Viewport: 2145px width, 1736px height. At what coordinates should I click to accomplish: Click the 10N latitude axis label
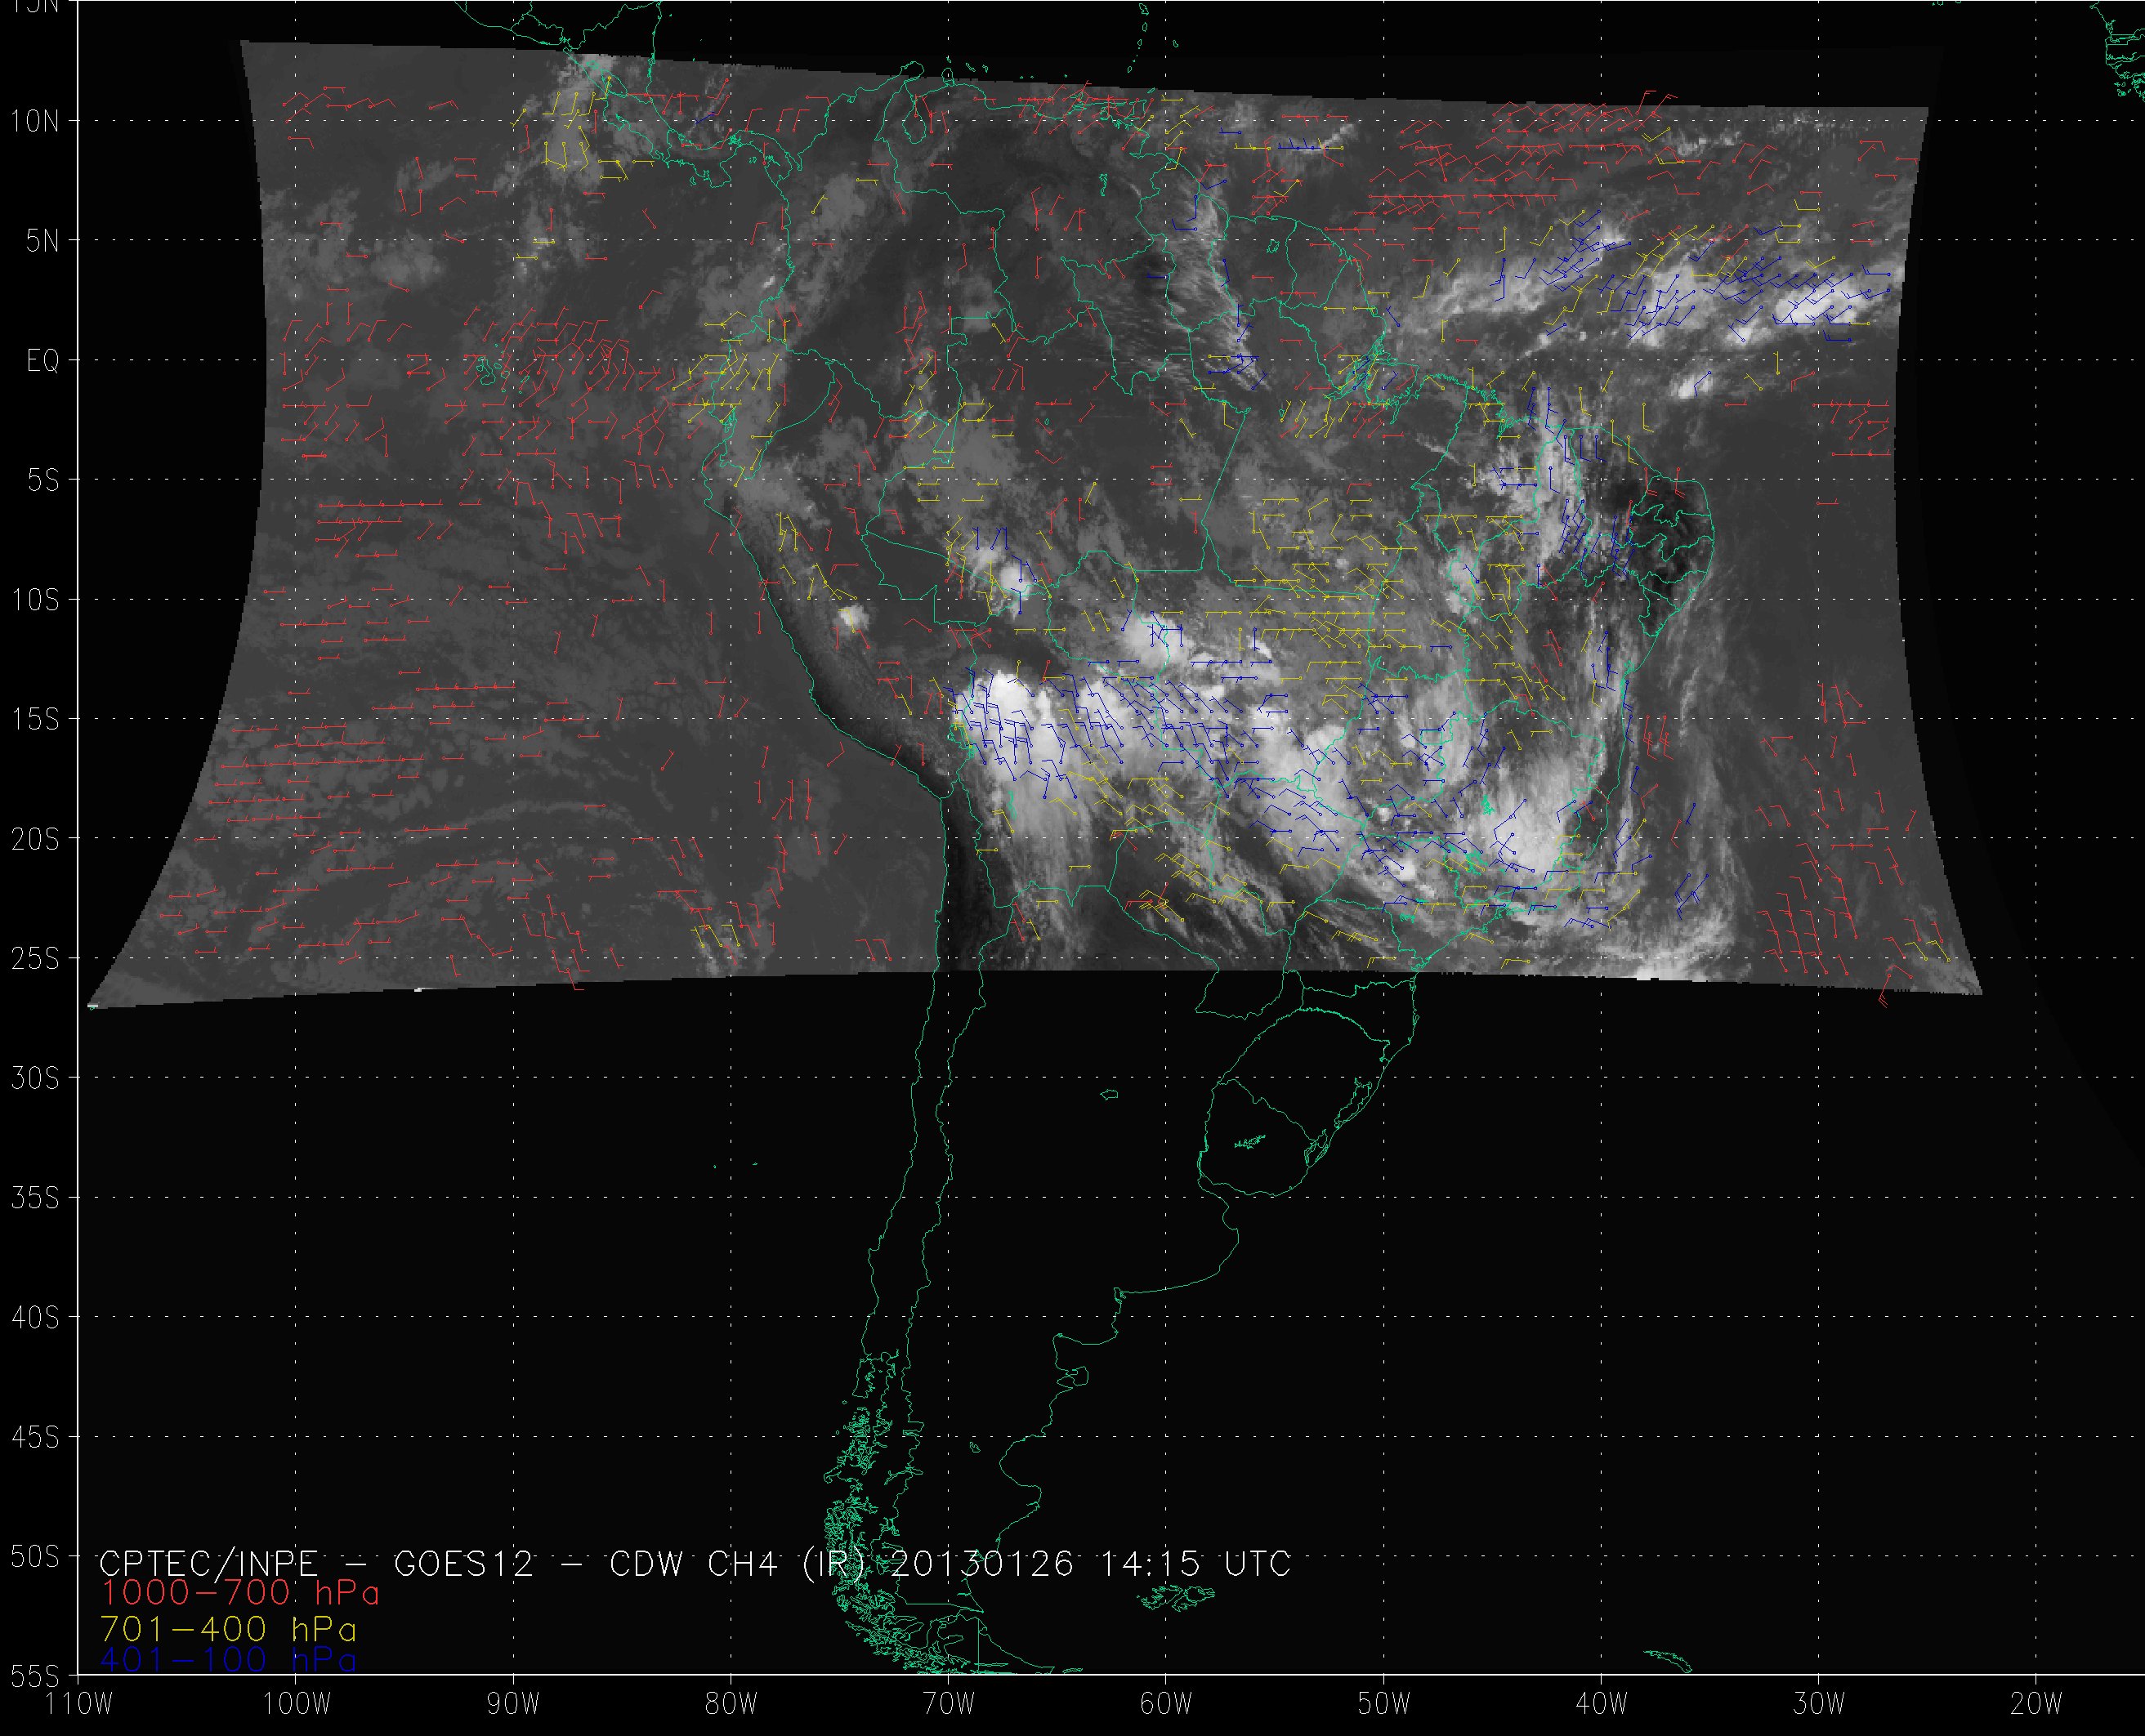tap(34, 122)
